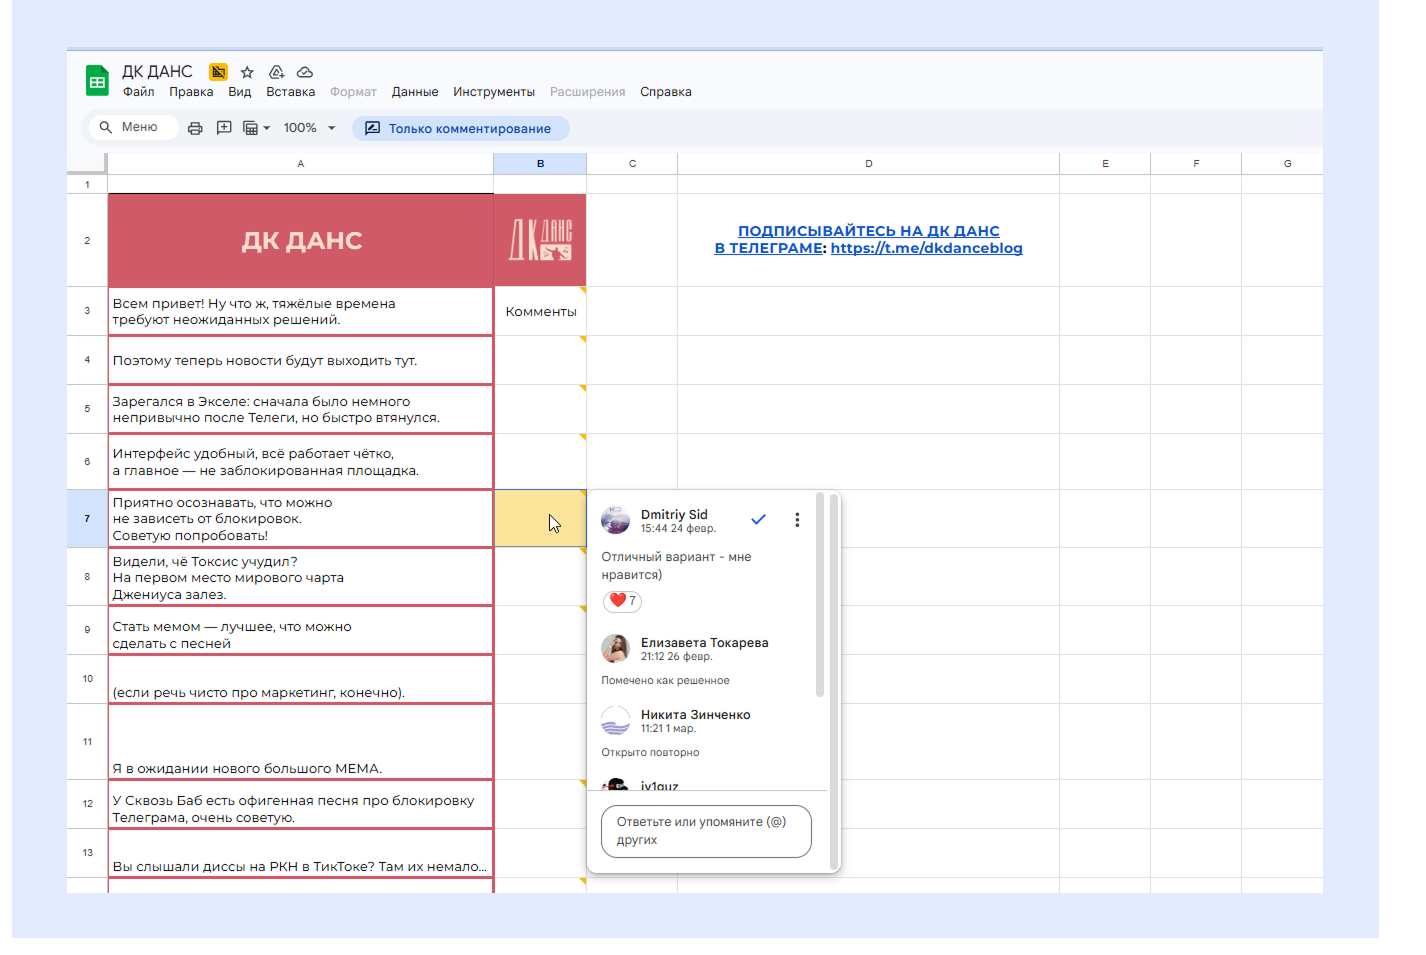
Task: Click Dmitriy Sid's avatar in the comment thread
Action: [615, 520]
